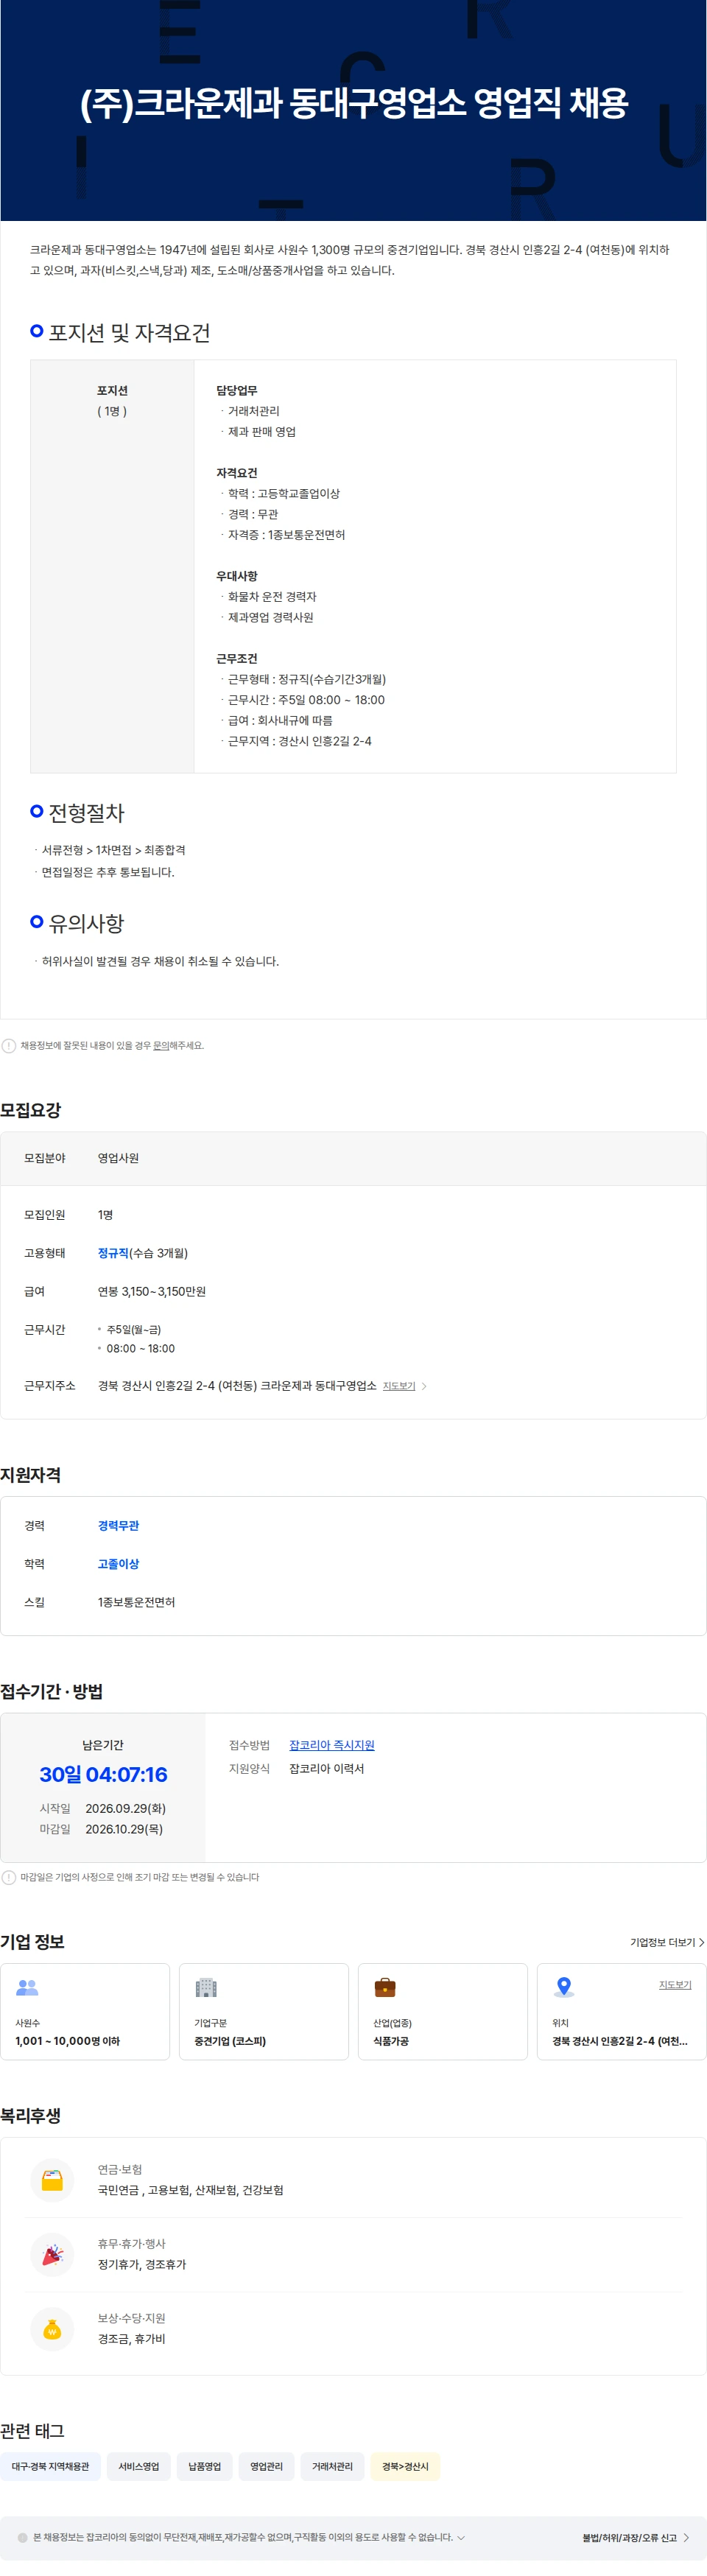The width and height of the screenshot is (707, 2576).
Task: Click the 유의사항 heading
Action: tap(86, 923)
